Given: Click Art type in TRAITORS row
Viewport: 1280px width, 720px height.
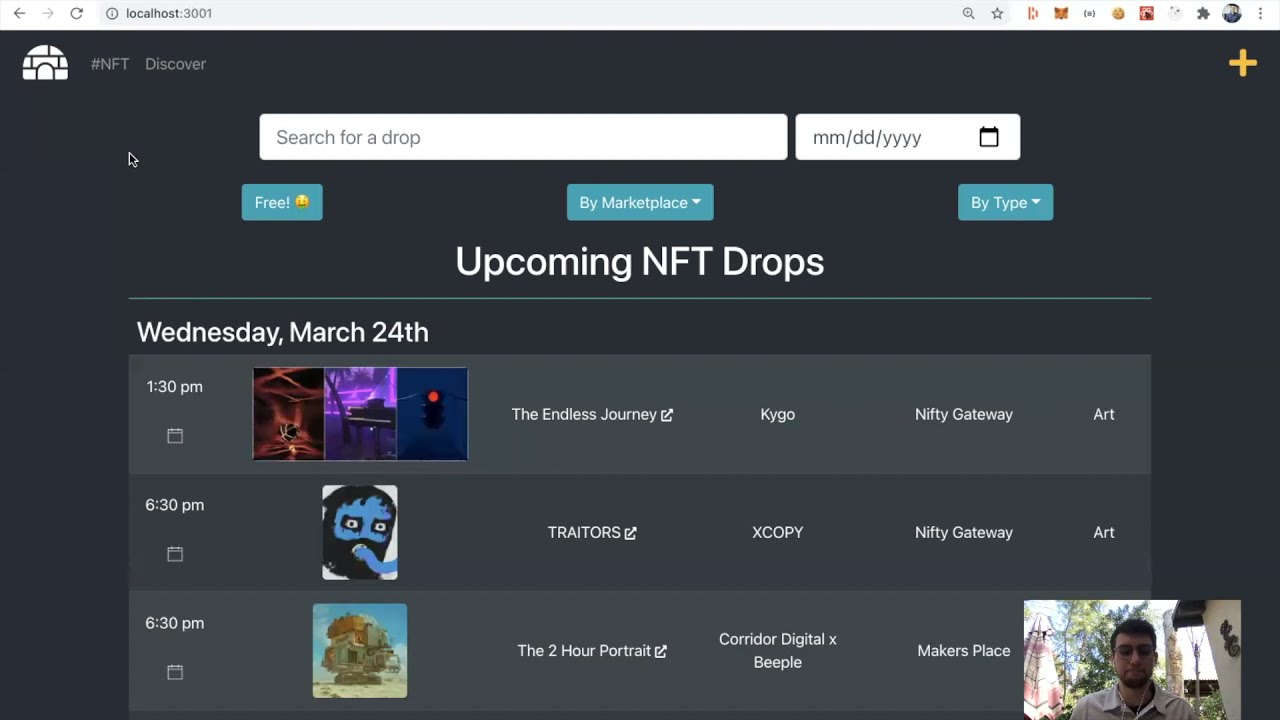Looking at the screenshot, I should 1104,532.
